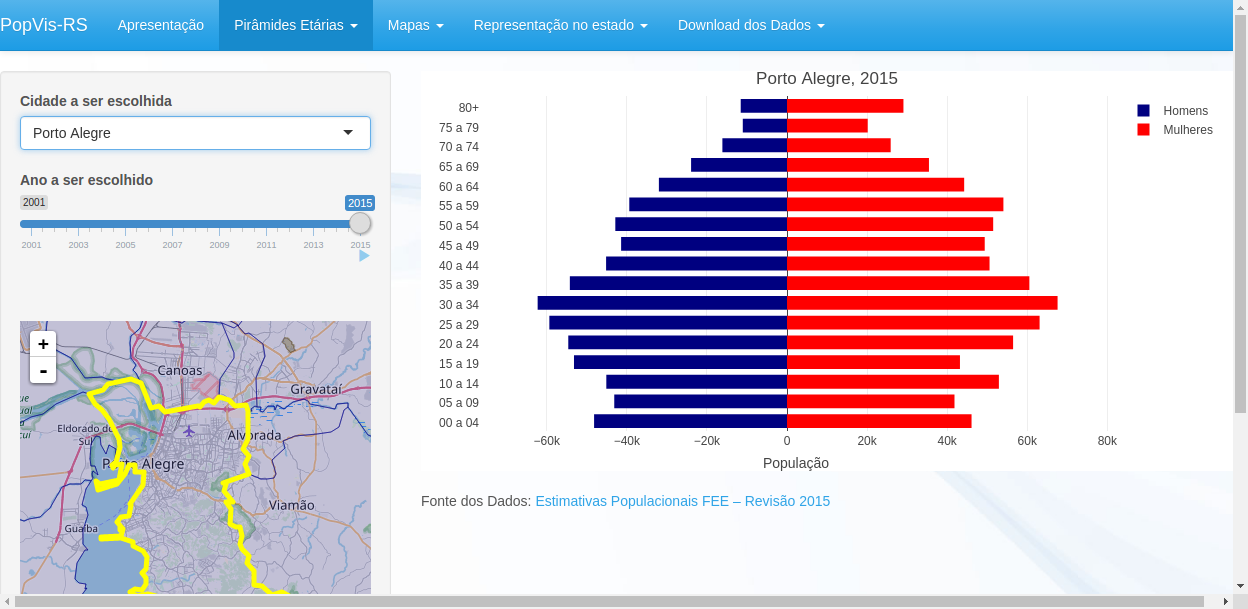Click the year slider handle at 2015

pyautogui.click(x=360, y=224)
